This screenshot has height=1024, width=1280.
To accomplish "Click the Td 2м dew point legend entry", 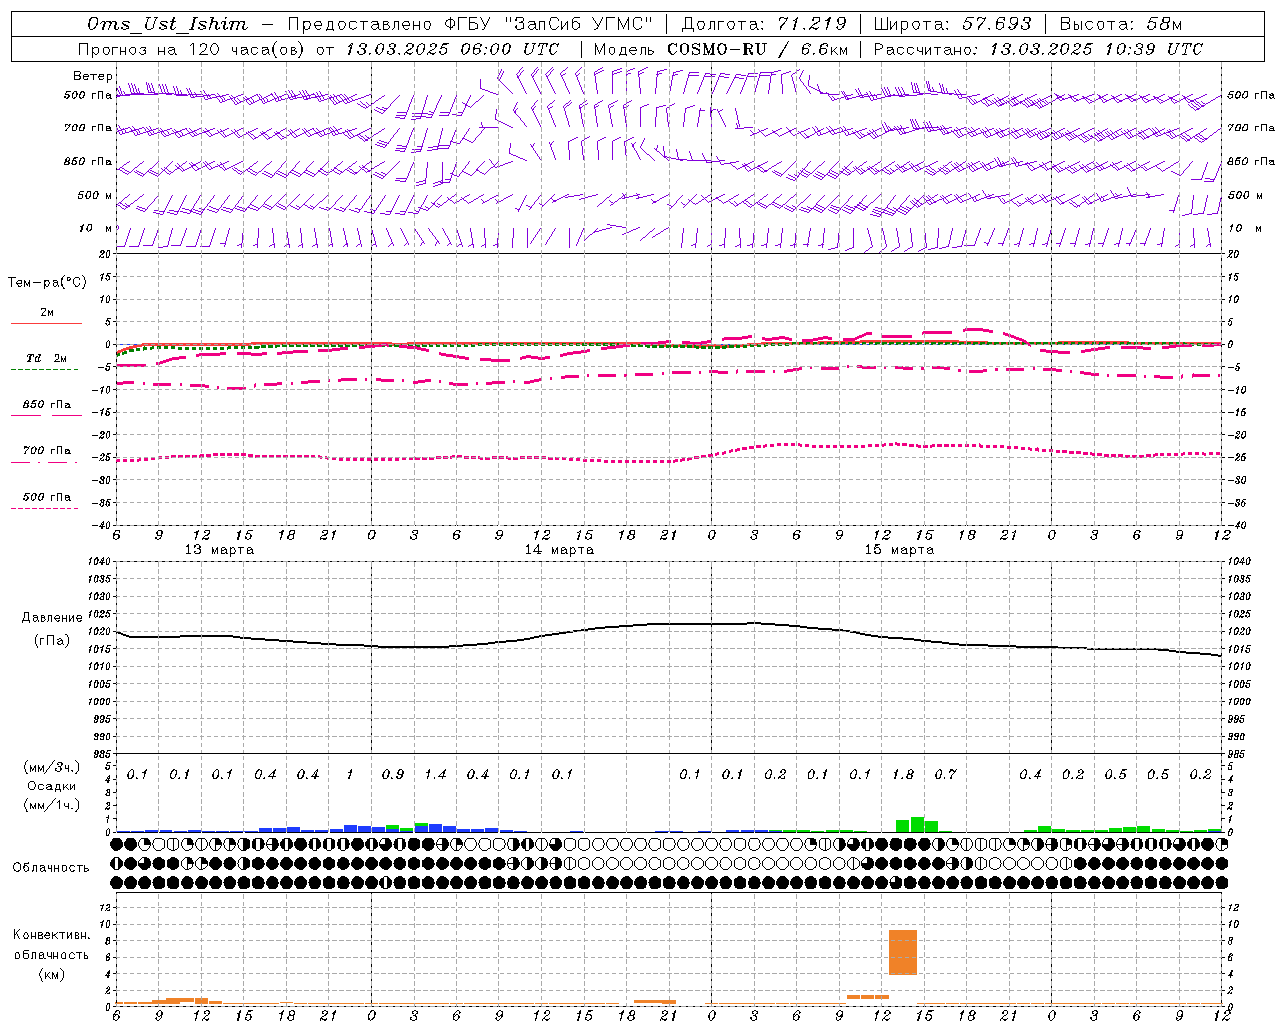I will pyautogui.click(x=47, y=358).
